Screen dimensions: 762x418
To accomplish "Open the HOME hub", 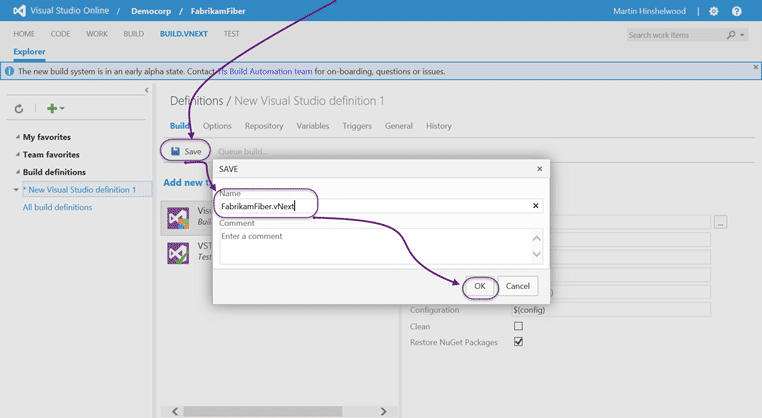I will click(24, 34).
